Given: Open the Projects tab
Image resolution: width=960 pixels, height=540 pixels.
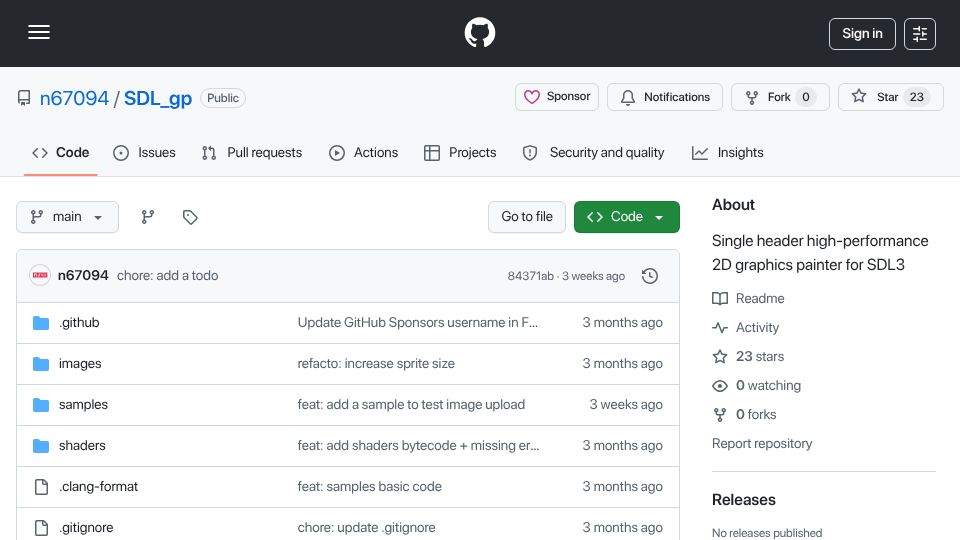Looking at the screenshot, I should coord(460,152).
